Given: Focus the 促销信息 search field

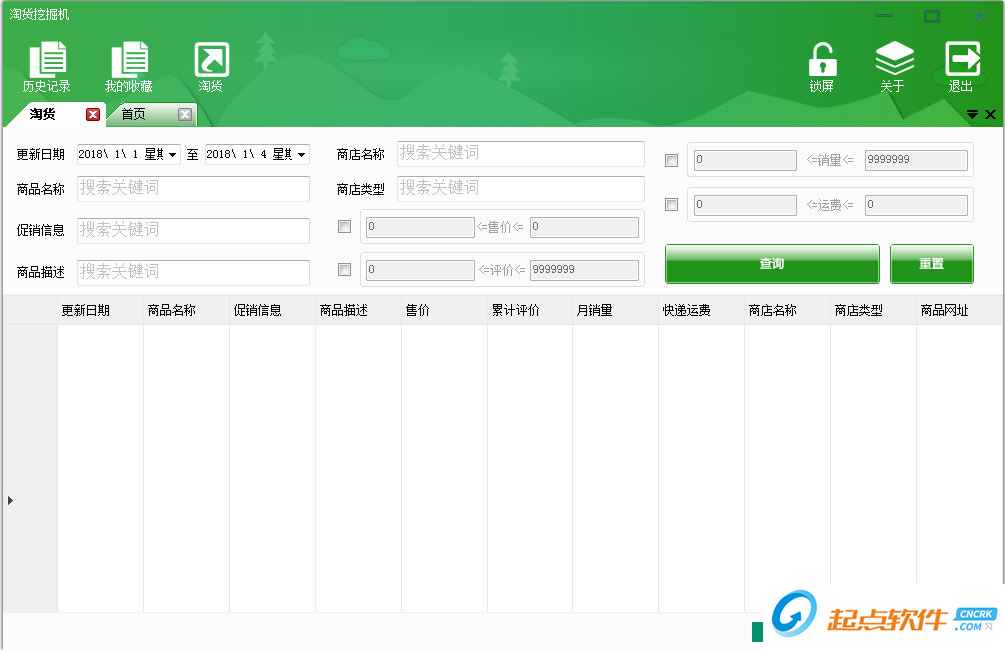Looking at the screenshot, I should coord(193,230).
